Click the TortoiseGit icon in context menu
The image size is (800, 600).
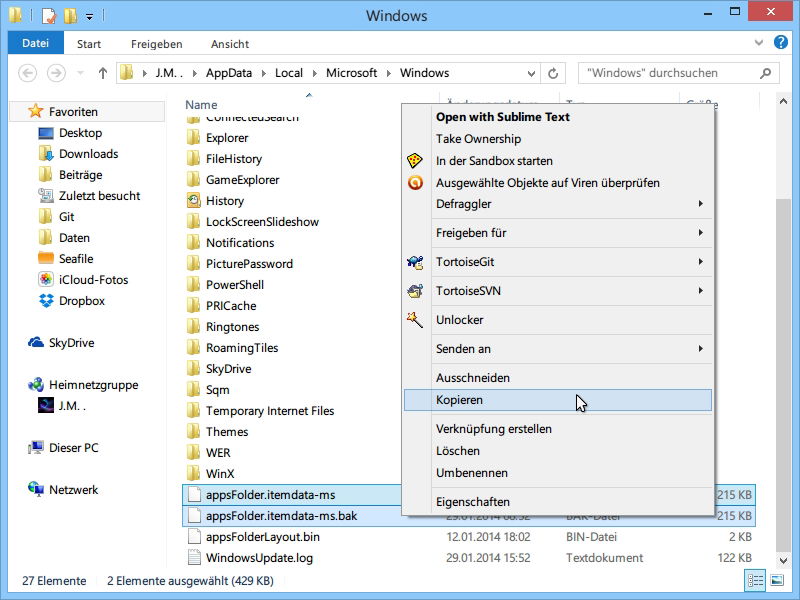coord(415,262)
